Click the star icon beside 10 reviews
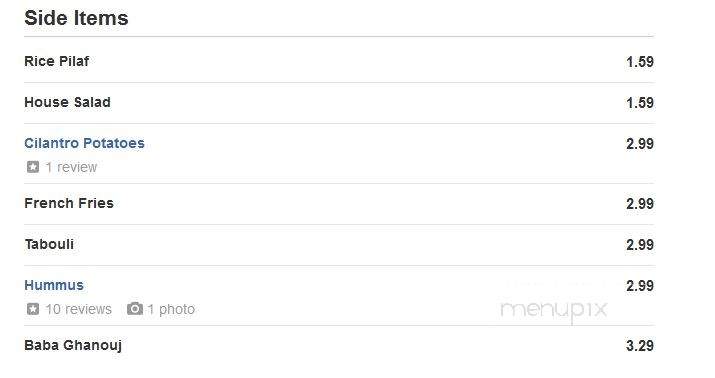 [x=33, y=309]
